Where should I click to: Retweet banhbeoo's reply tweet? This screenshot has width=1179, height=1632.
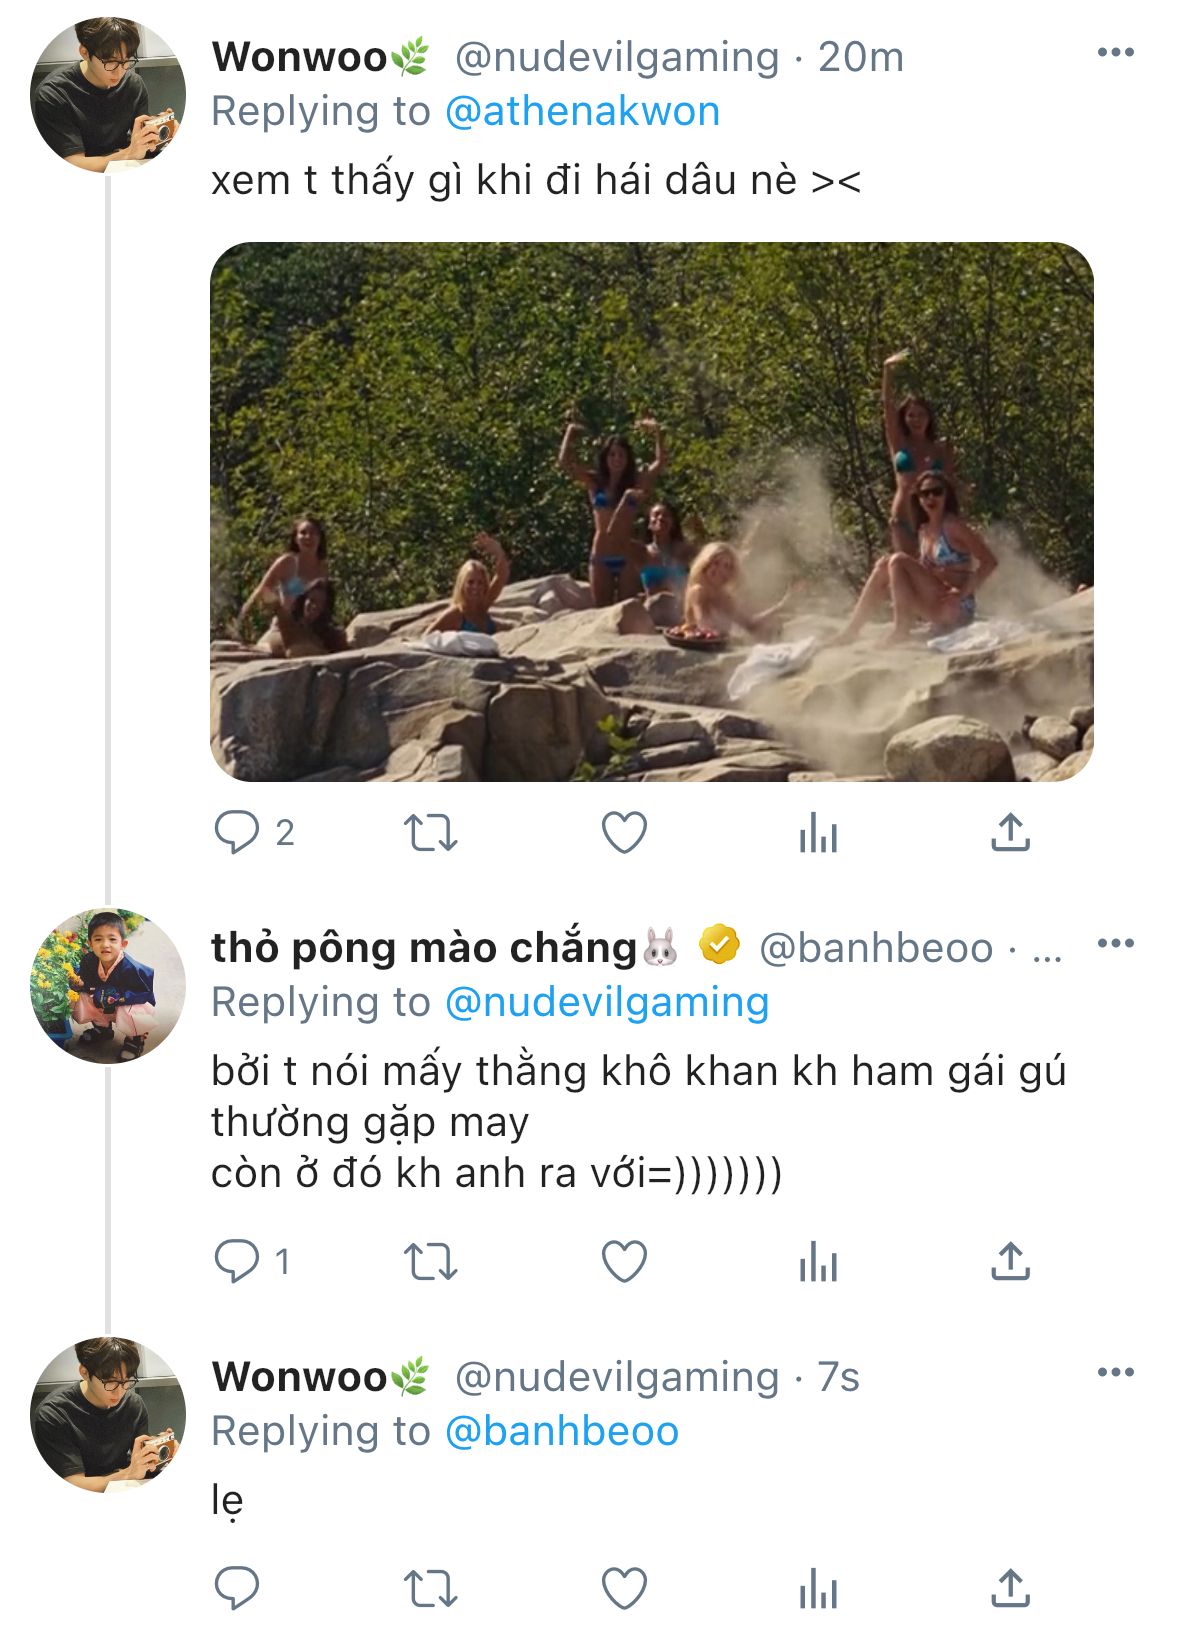(x=430, y=1262)
